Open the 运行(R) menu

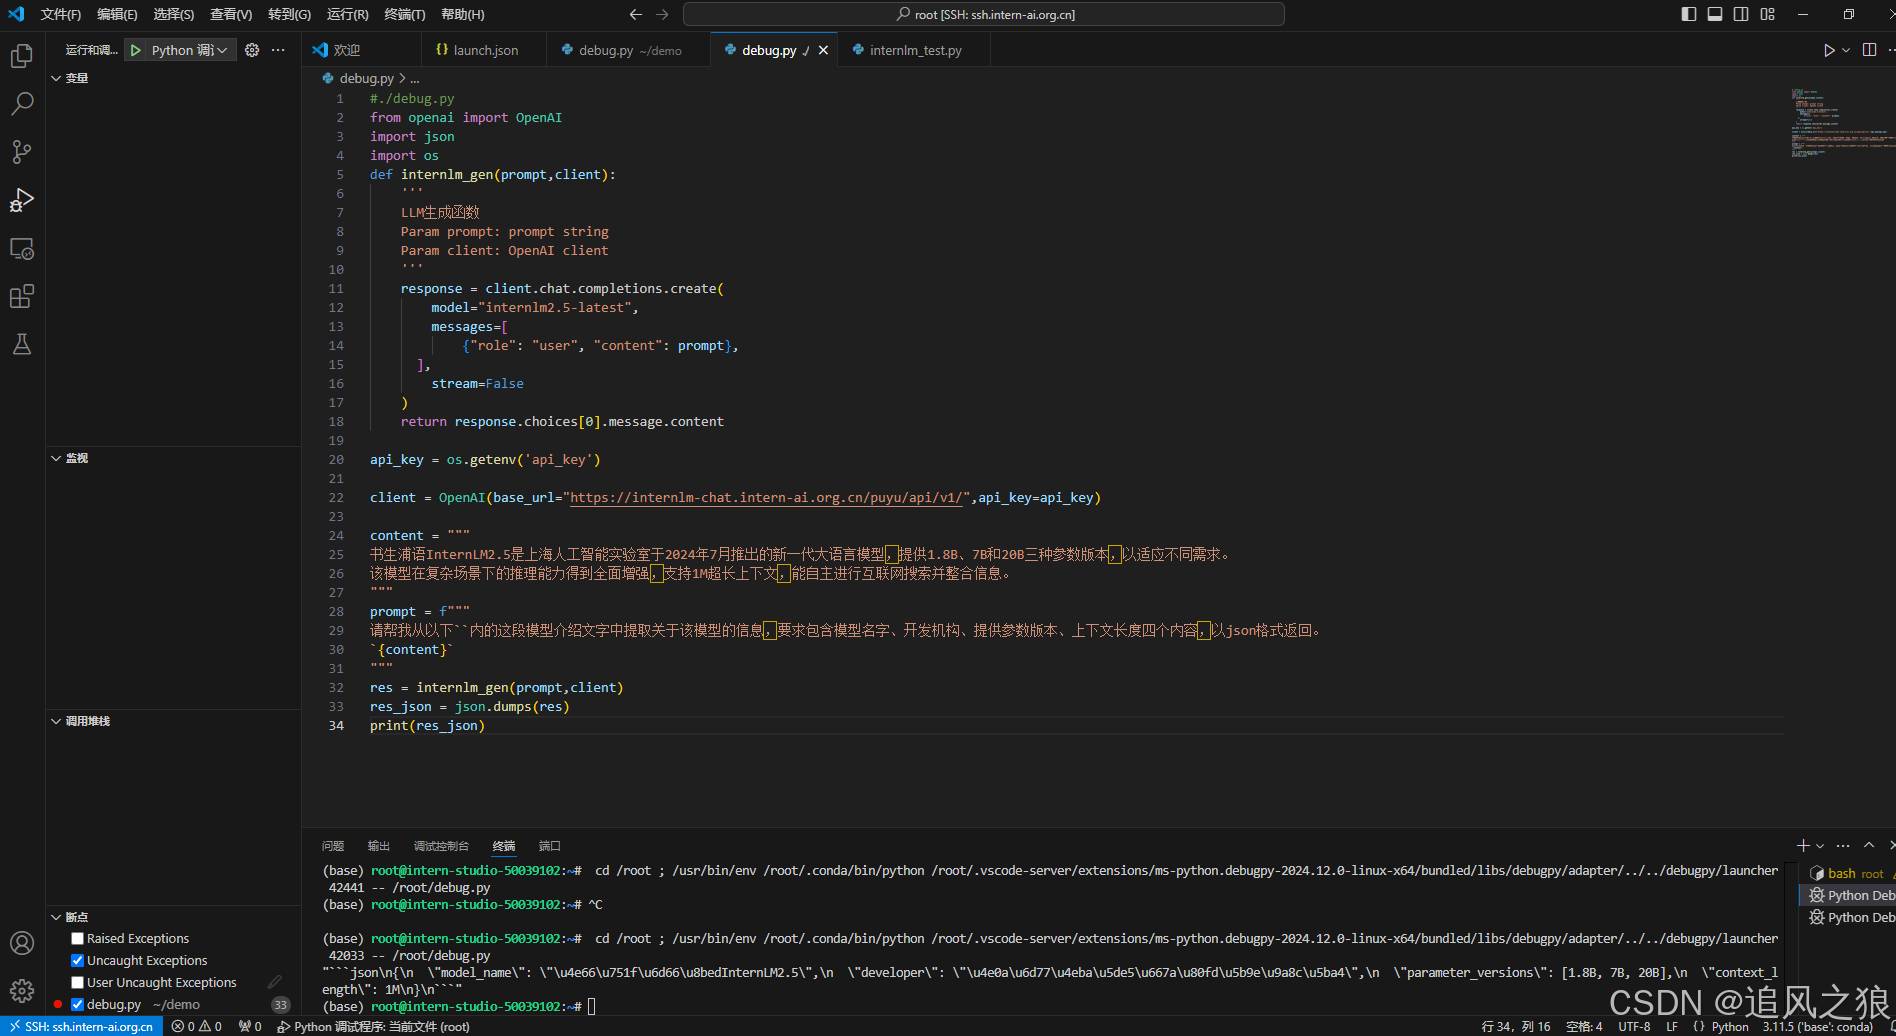tap(347, 14)
